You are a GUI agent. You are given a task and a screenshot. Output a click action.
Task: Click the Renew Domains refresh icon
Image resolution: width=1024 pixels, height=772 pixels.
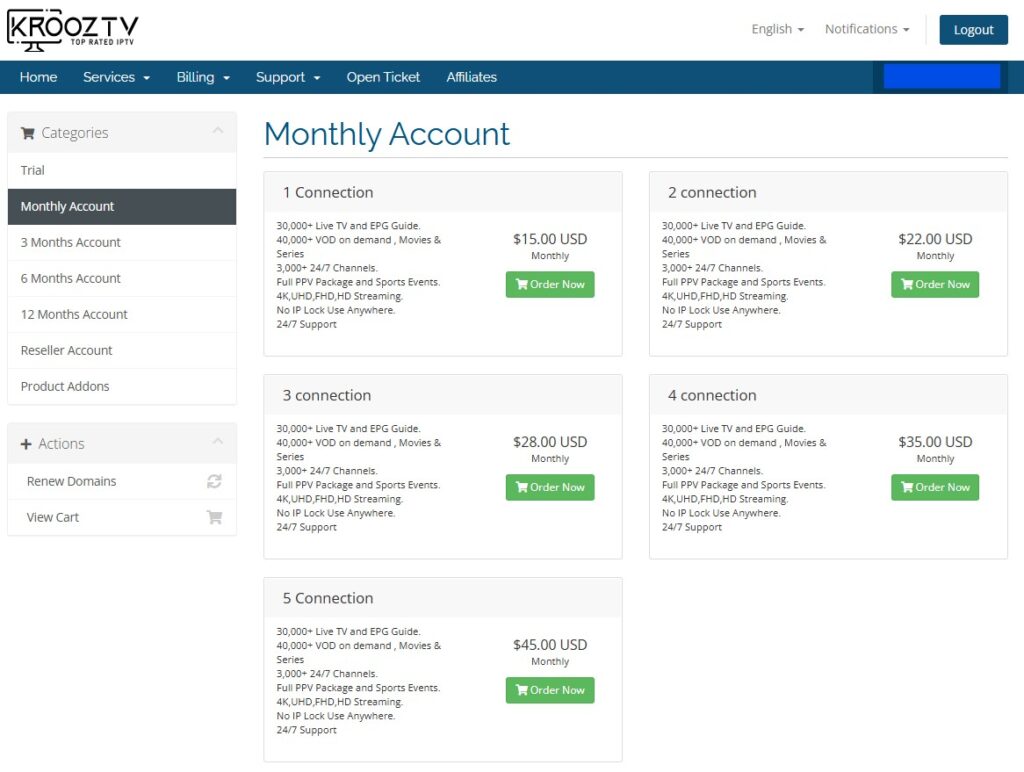214,481
